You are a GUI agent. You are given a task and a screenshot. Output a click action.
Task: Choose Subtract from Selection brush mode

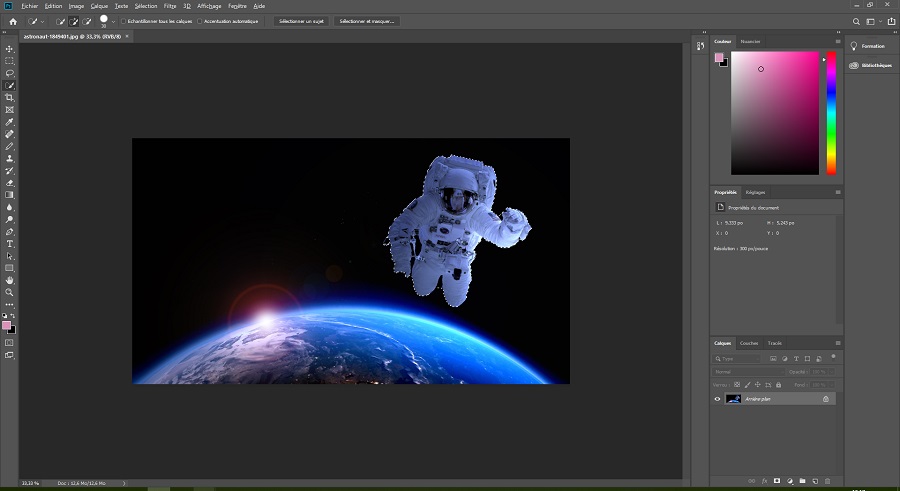tap(87, 21)
